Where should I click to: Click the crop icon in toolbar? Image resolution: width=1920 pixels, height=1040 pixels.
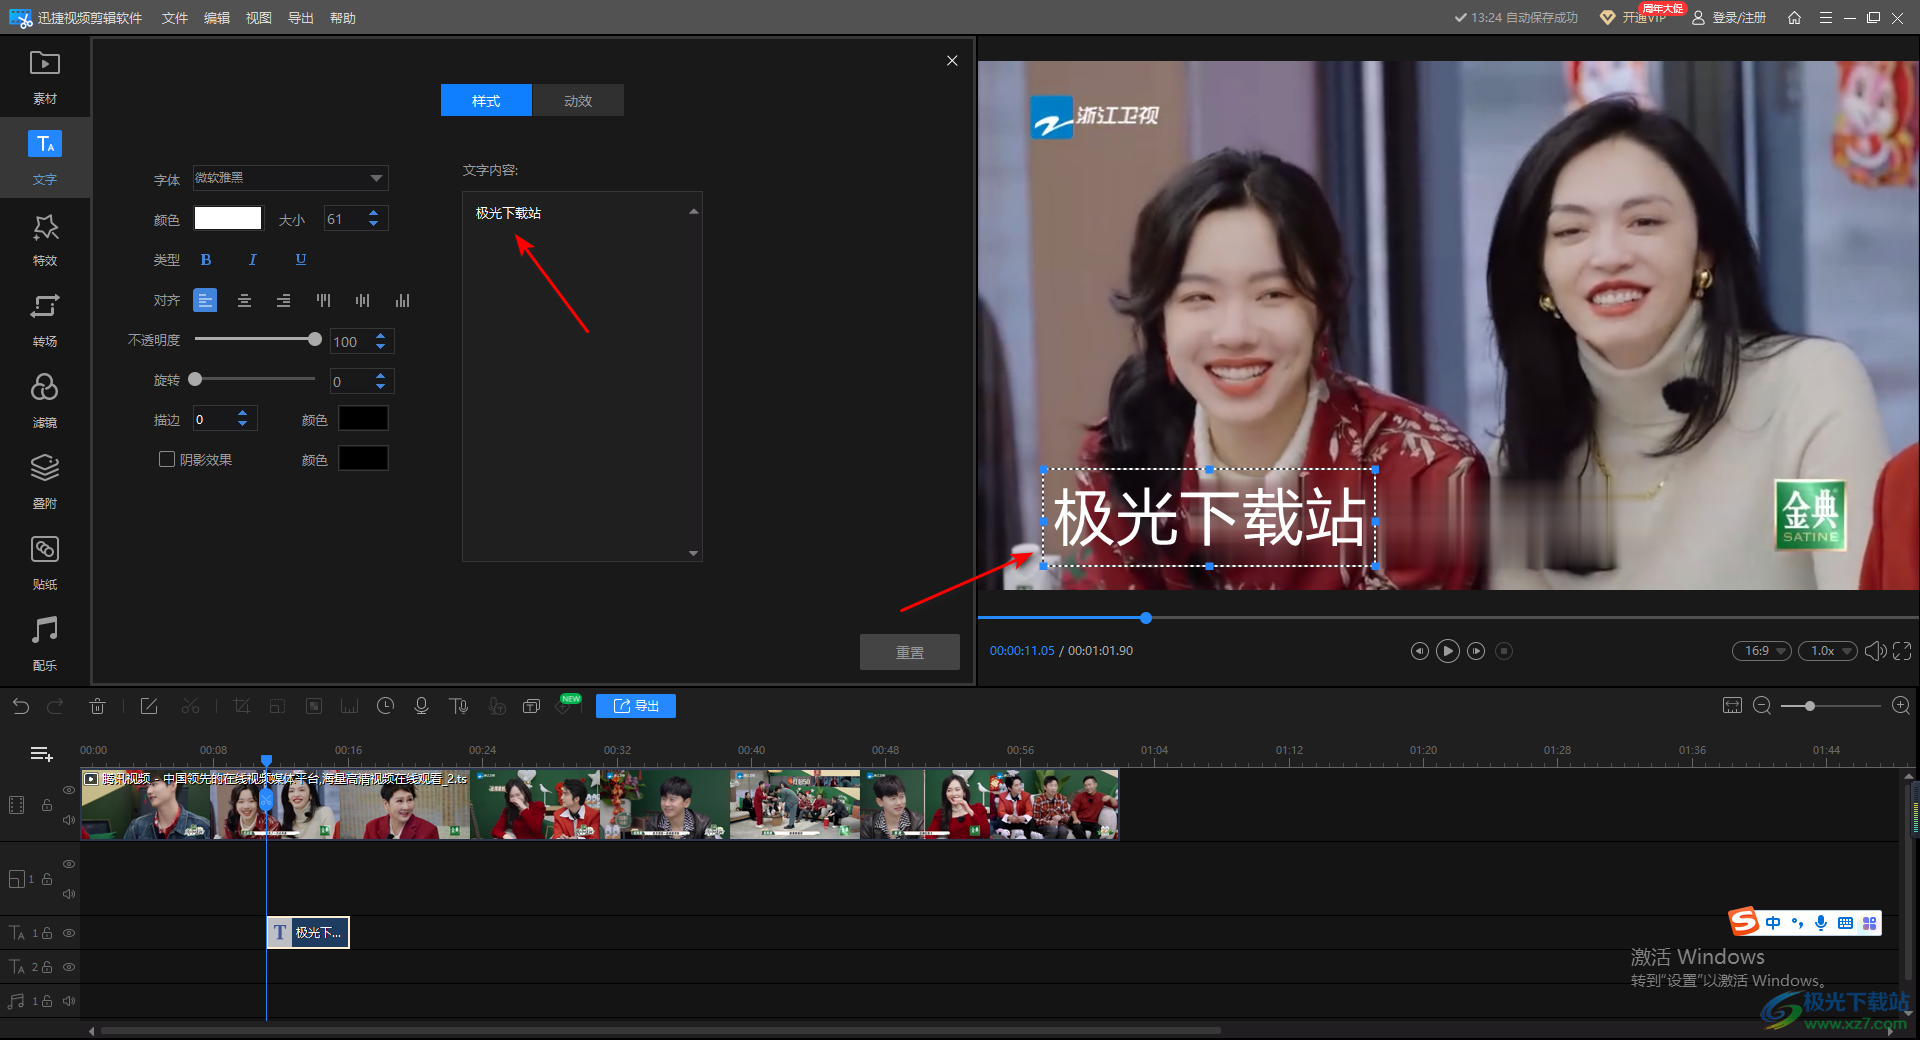pyautogui.click(x=241, y=706)
